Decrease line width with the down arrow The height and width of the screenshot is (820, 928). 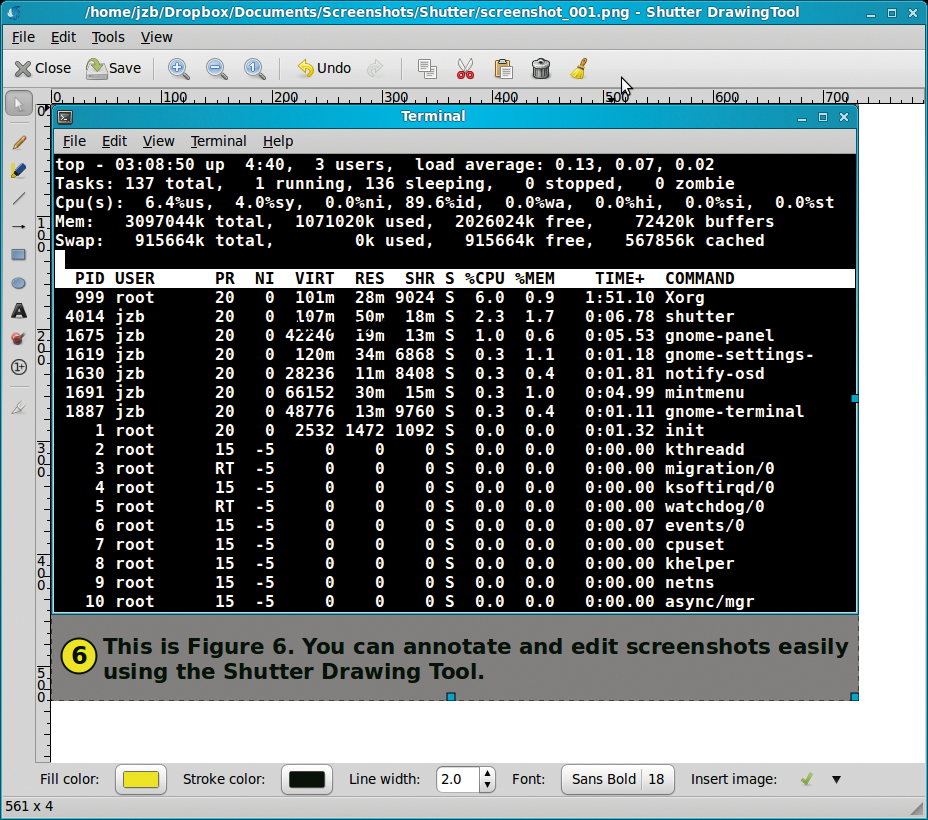(x=487, y=786)
